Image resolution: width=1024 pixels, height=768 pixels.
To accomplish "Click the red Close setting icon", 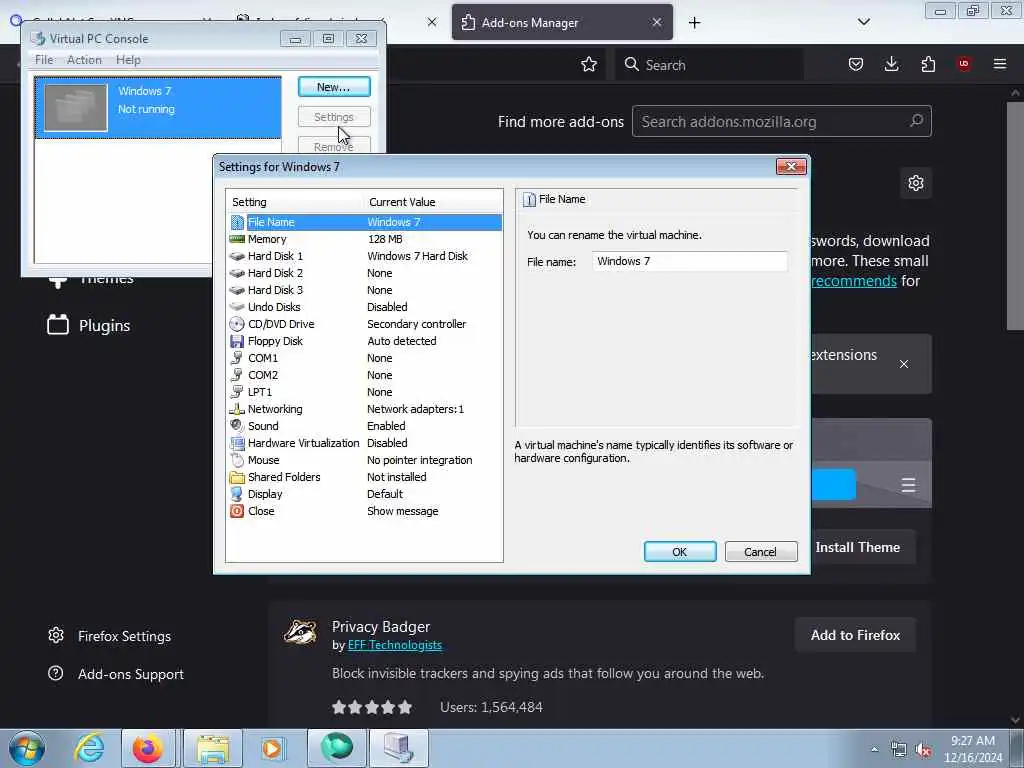I will (x=237, y=511).
